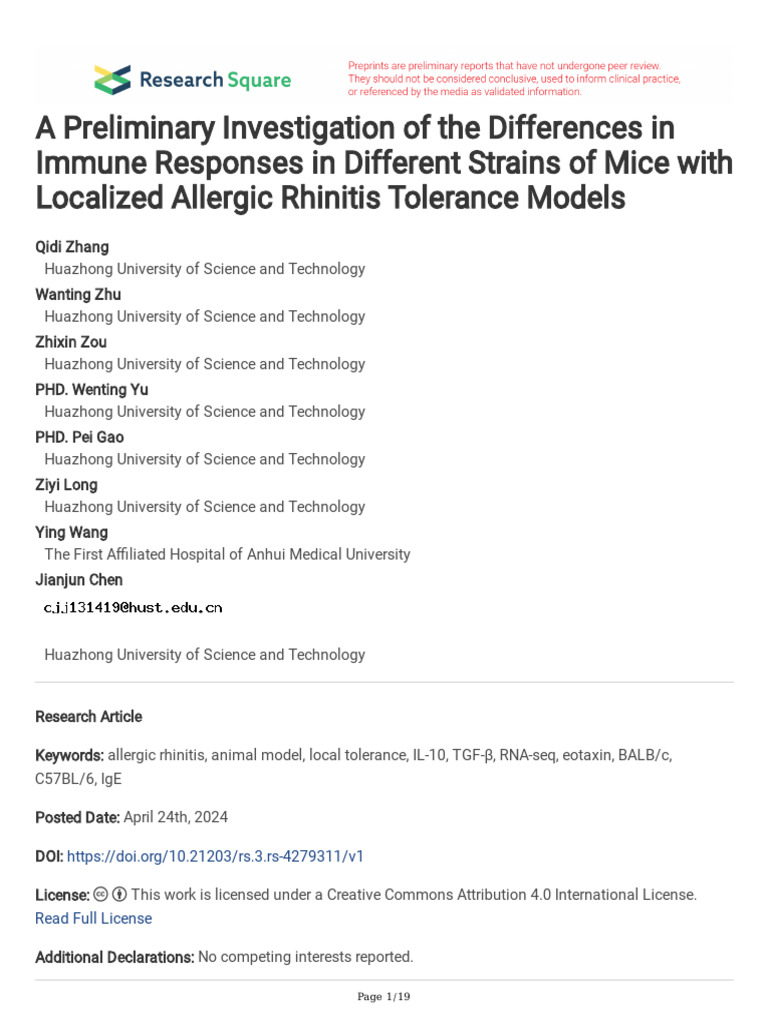Image resolution: width=768 pixels, height=1024 pixels.
Task: Click the Anhui Medical University affiliation
Action: point(227,554)
